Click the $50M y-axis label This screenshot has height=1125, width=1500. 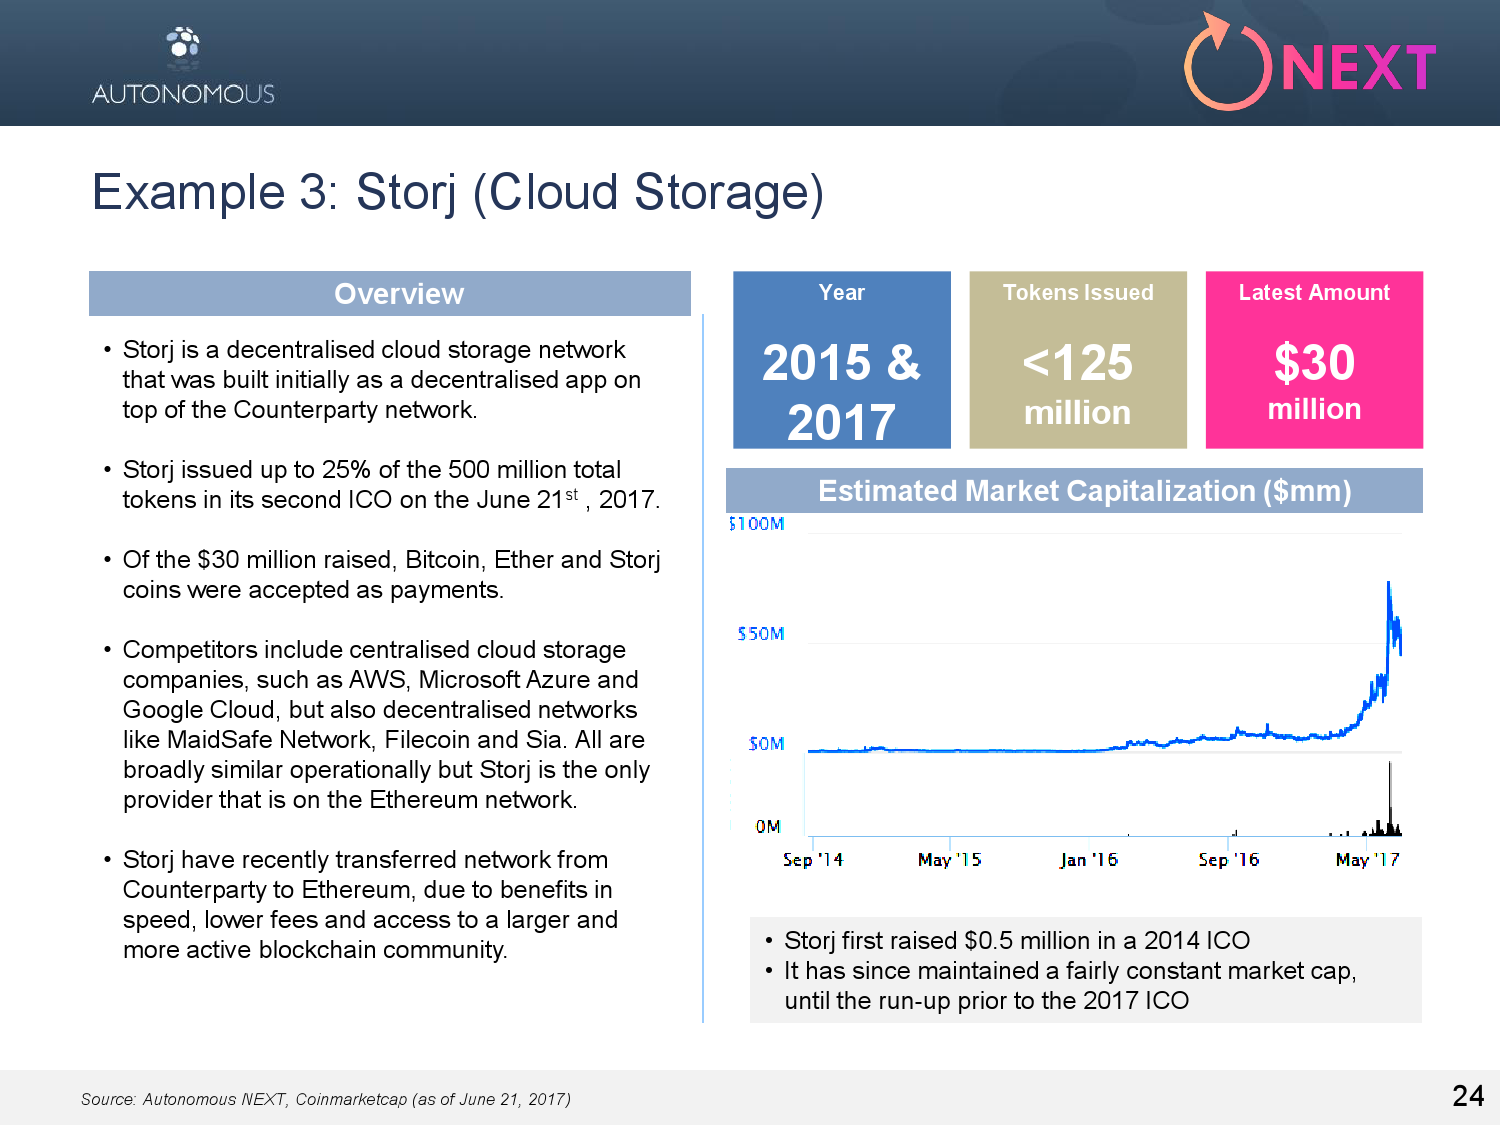point(760,634)
